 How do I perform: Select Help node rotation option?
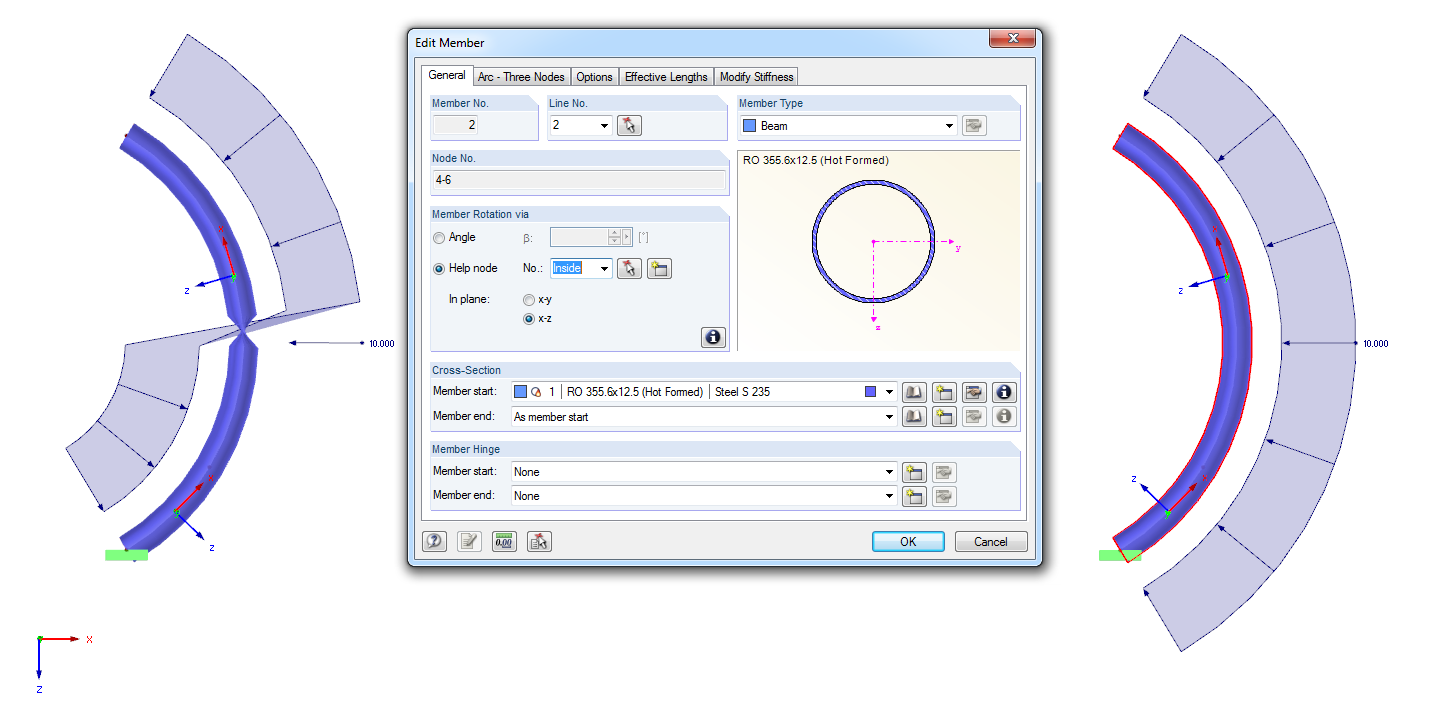(x=439, y=268)
